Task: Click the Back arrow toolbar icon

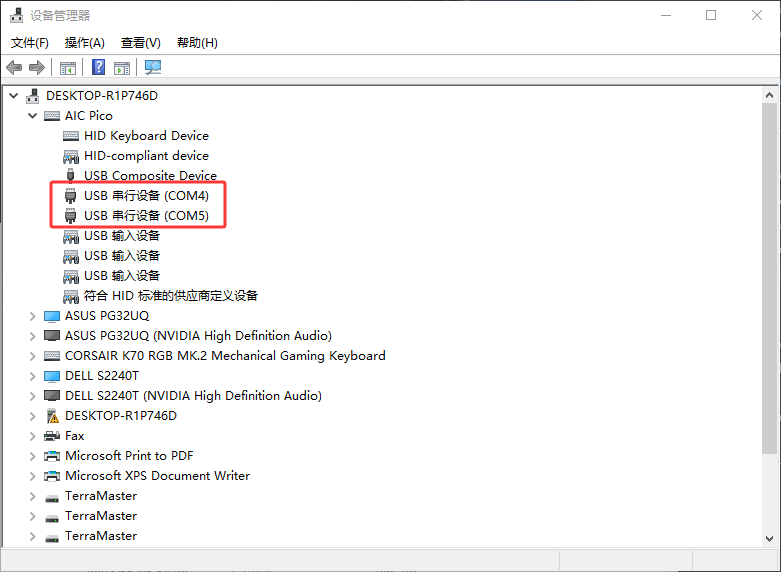Action: [14, 67]
